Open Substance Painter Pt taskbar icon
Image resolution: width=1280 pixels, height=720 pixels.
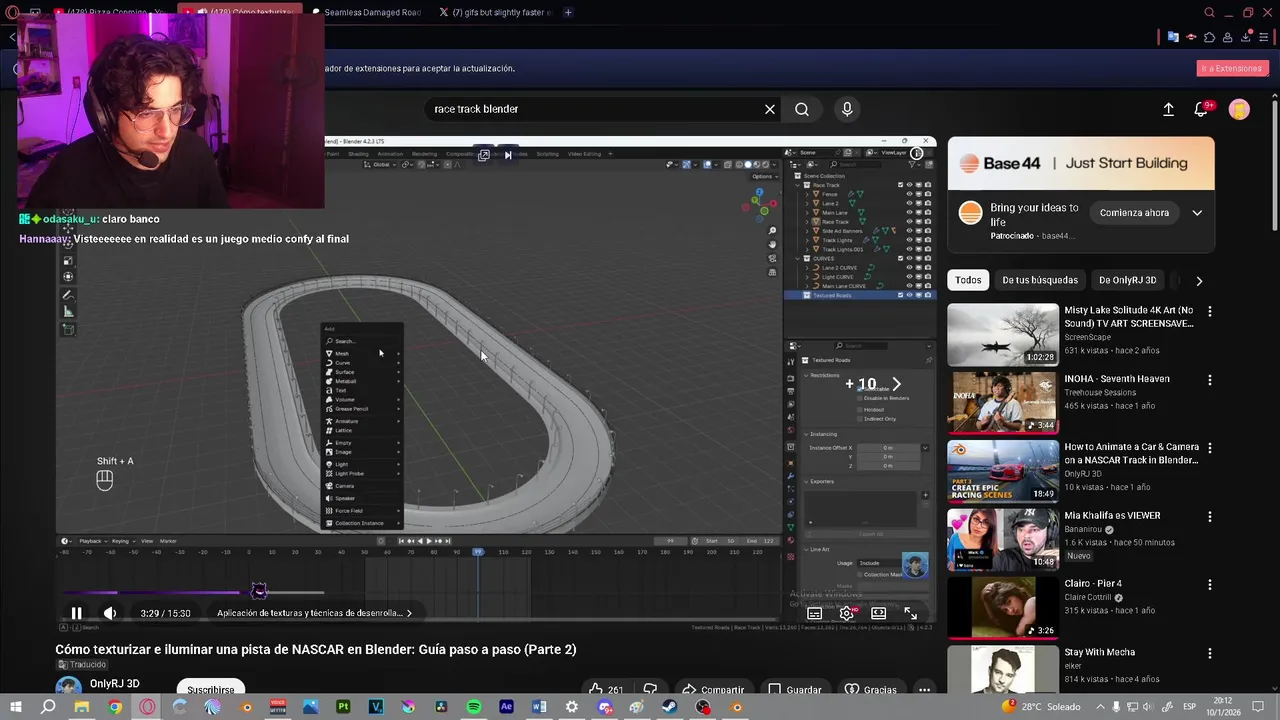[343, 707]
